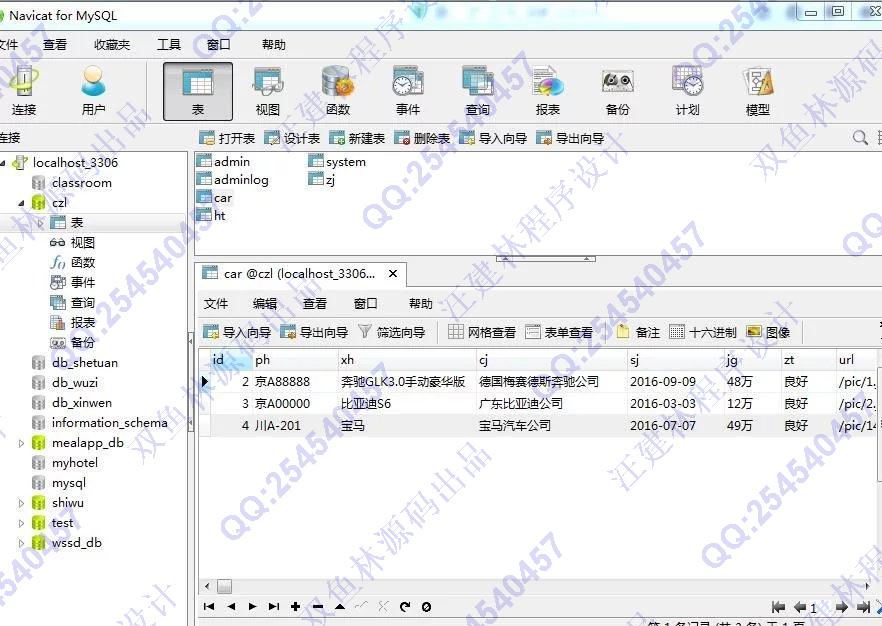Expand the 表 node under czl
Screen dimensions: 882x626
pos(40,223)
